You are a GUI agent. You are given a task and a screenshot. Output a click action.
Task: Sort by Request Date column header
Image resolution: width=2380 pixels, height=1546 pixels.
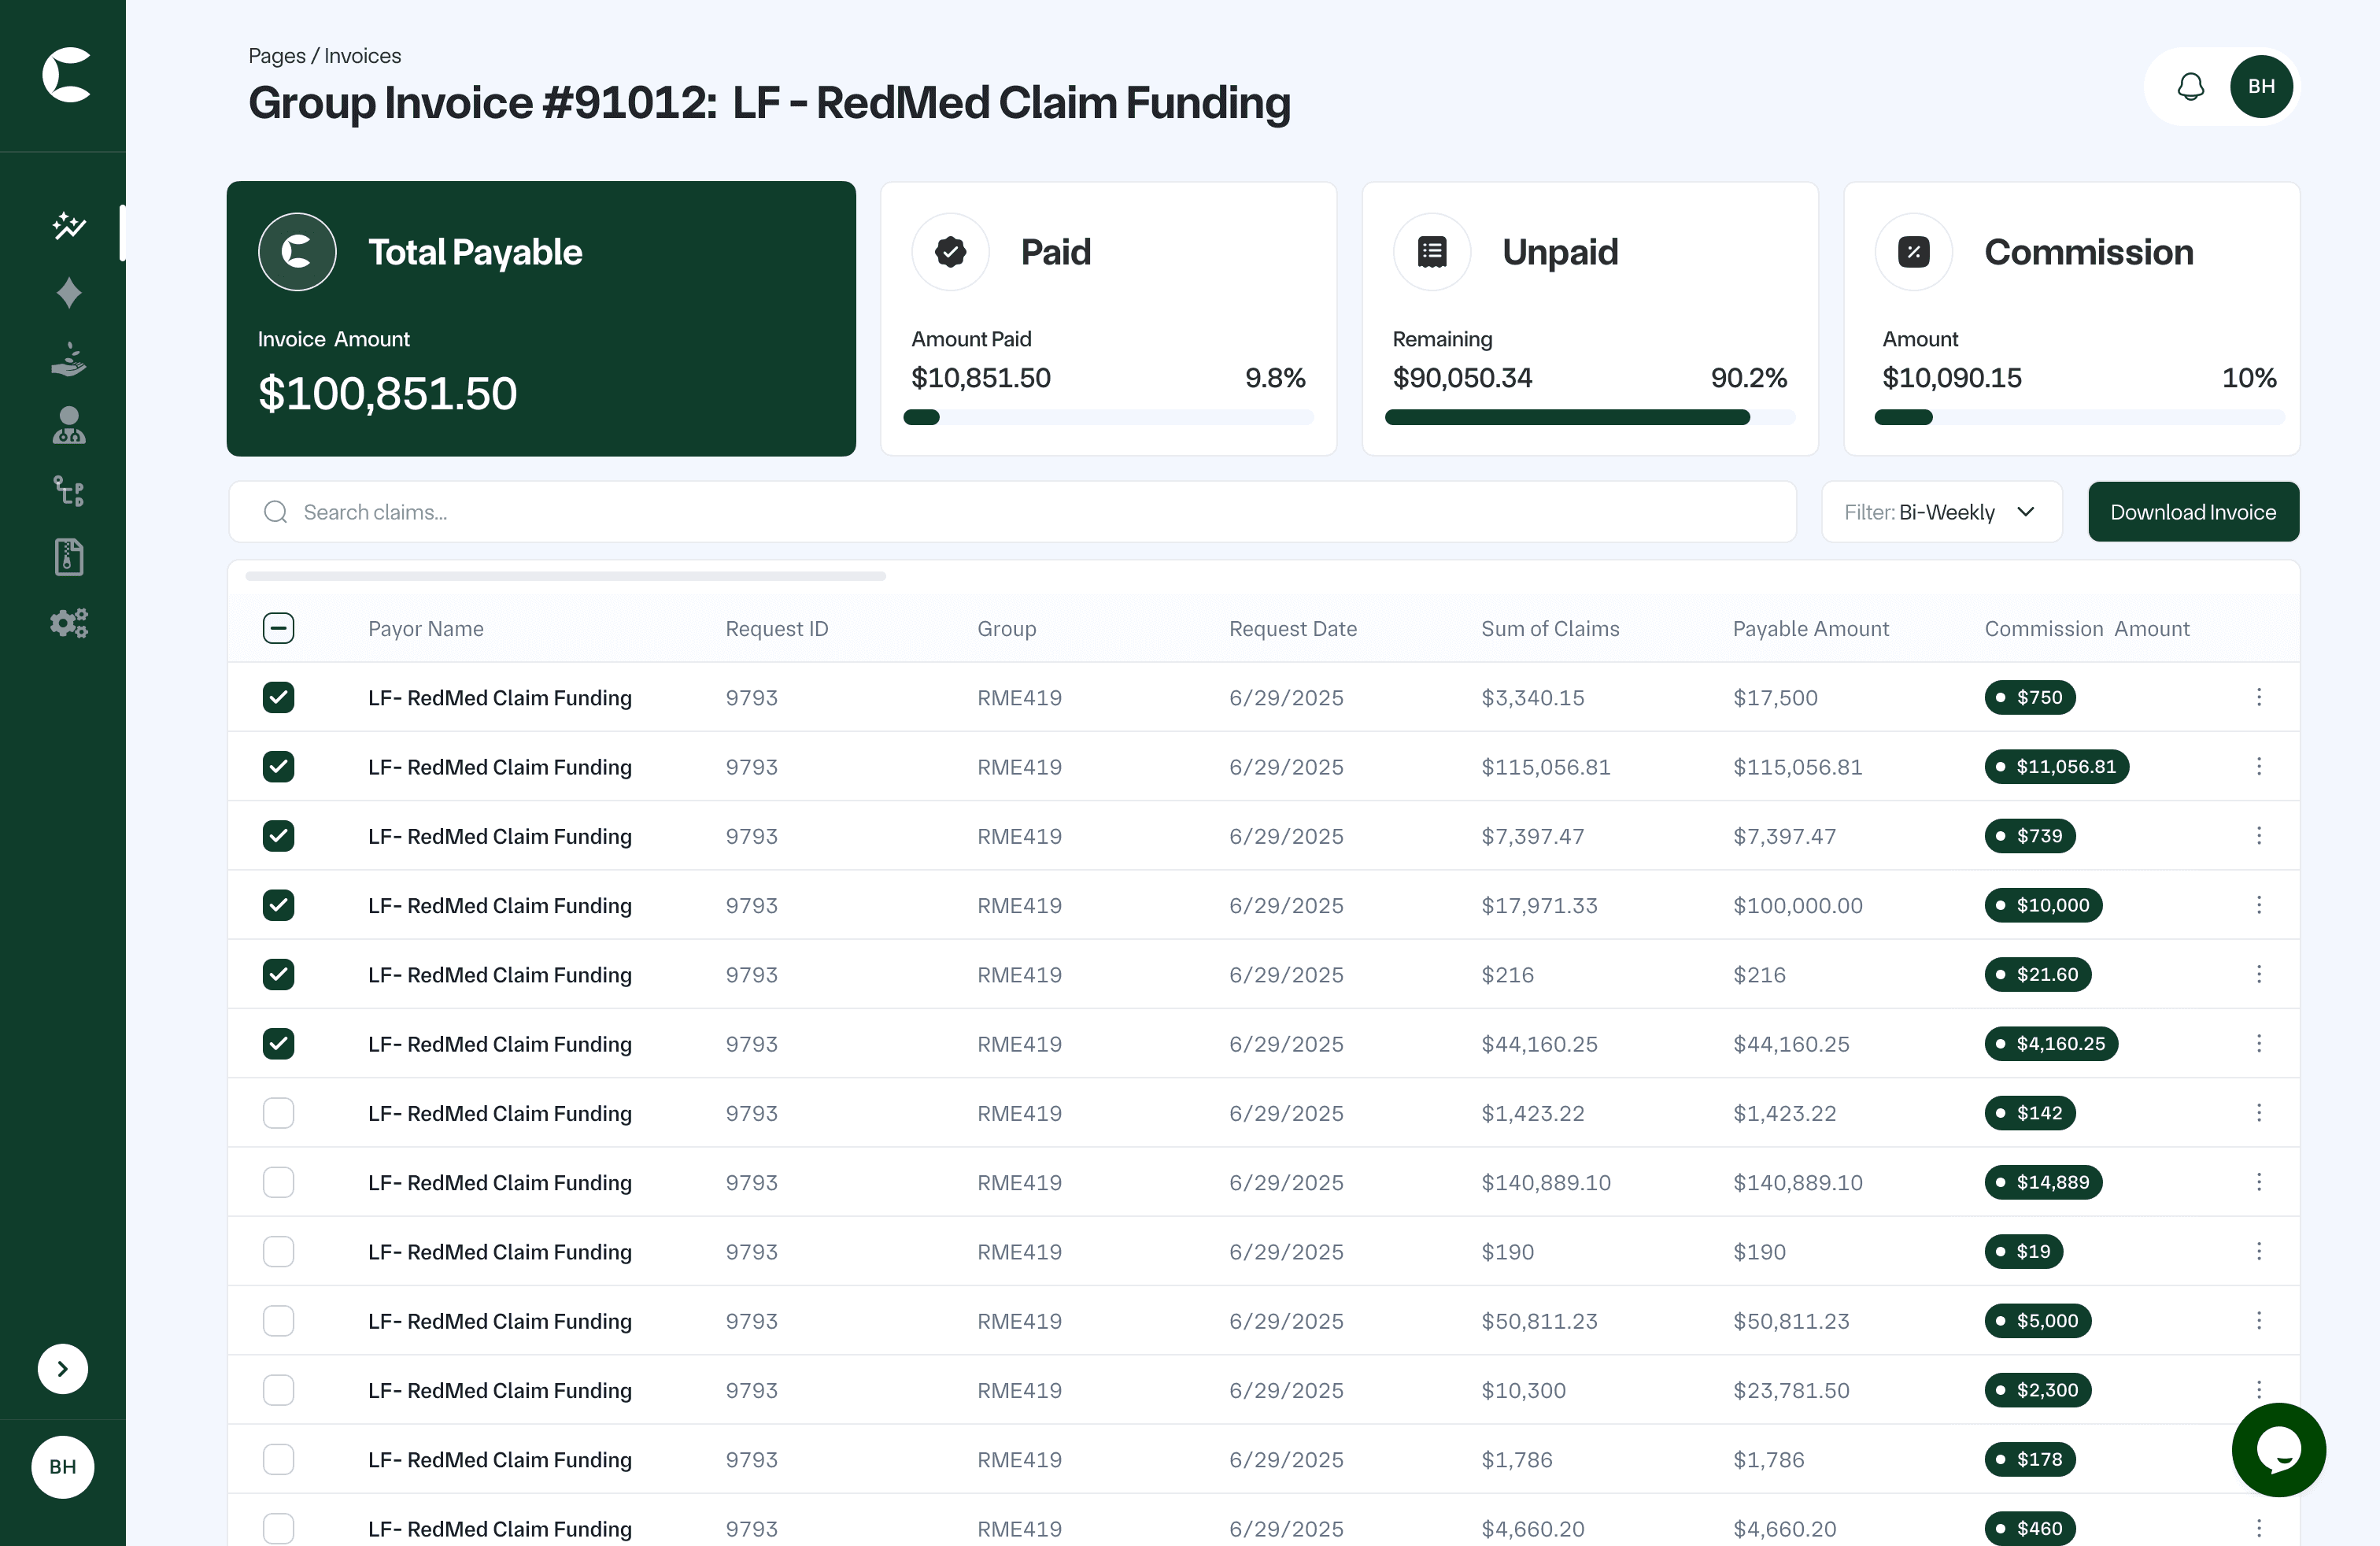coord(1292,629)
